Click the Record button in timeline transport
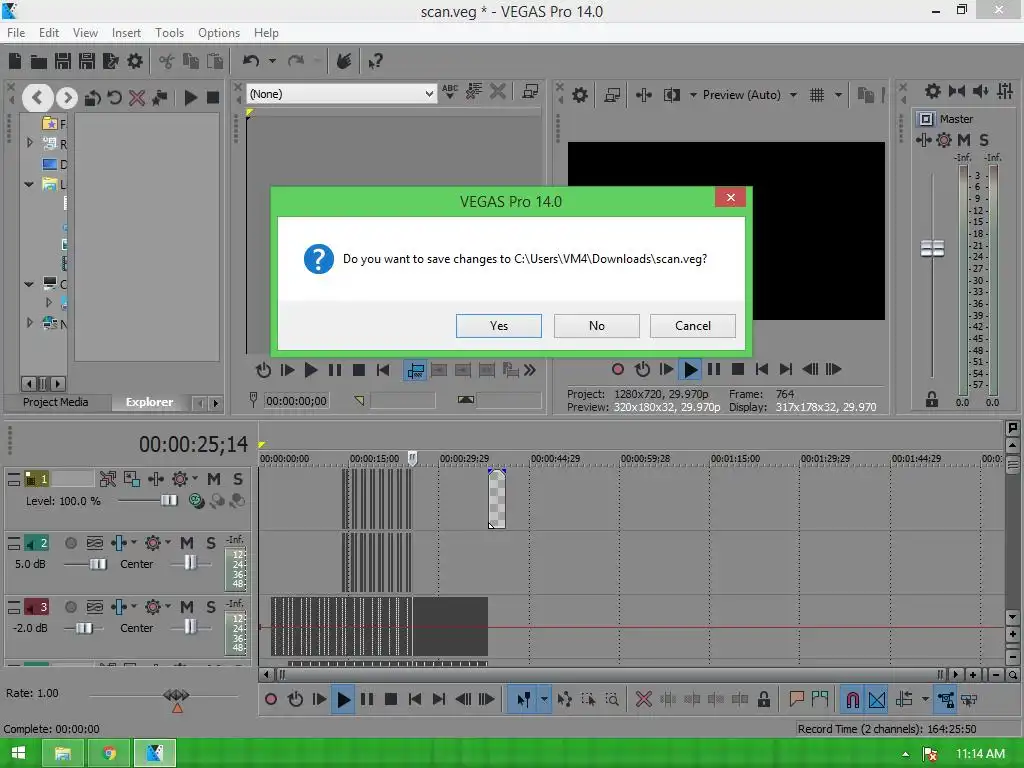The height and width of the screenshot is (768, 1024). click(270, 700)
